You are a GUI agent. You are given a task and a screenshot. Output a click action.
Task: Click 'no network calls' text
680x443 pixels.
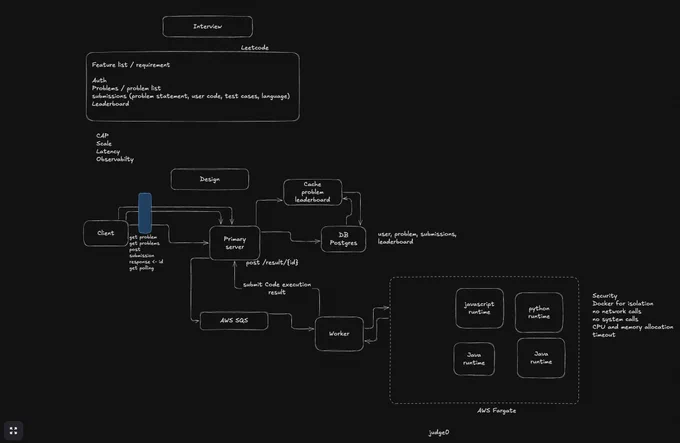click(x=617, y=311)
